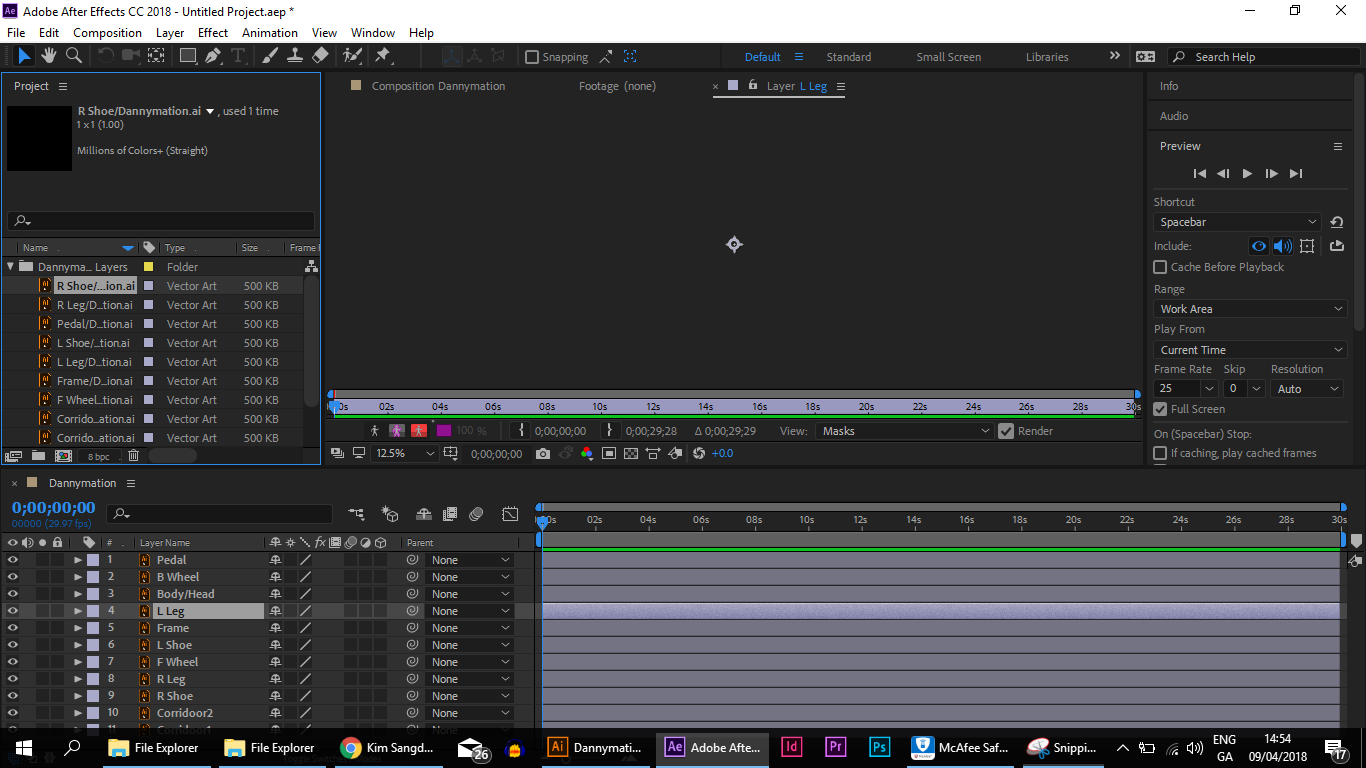Open the Resolution Auto dropdown

pos(1306,389)
